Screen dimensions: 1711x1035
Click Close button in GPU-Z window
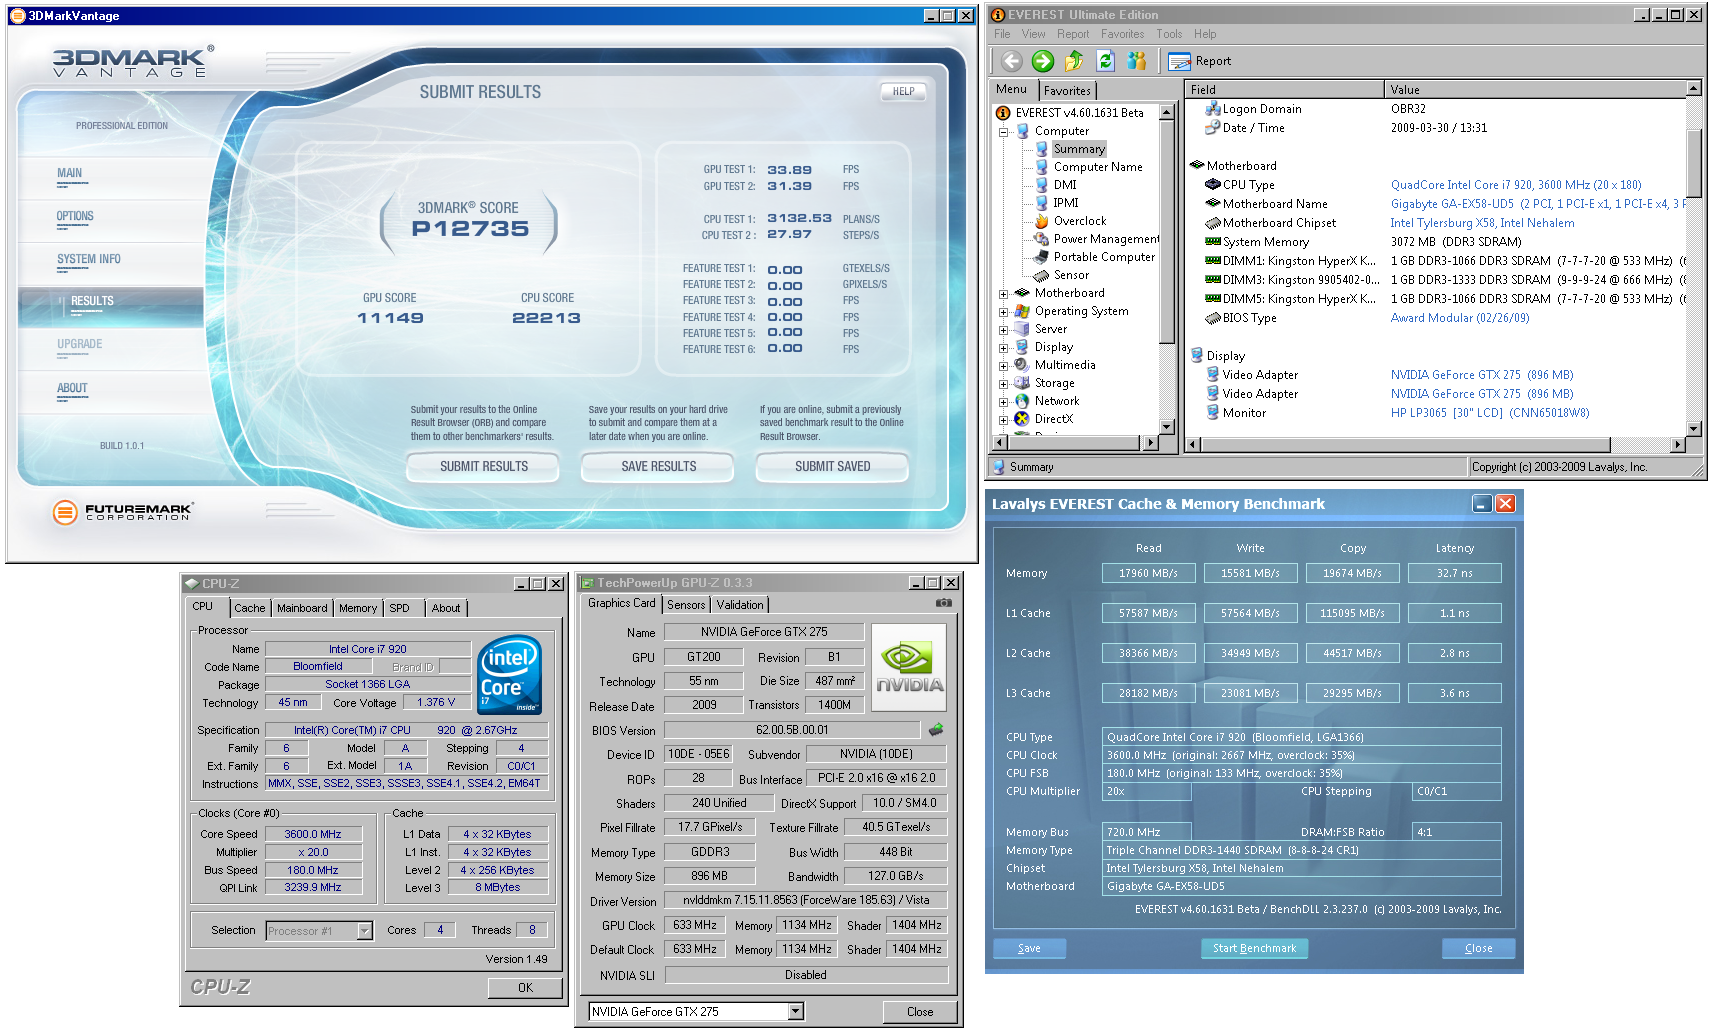coord(920,1011)
